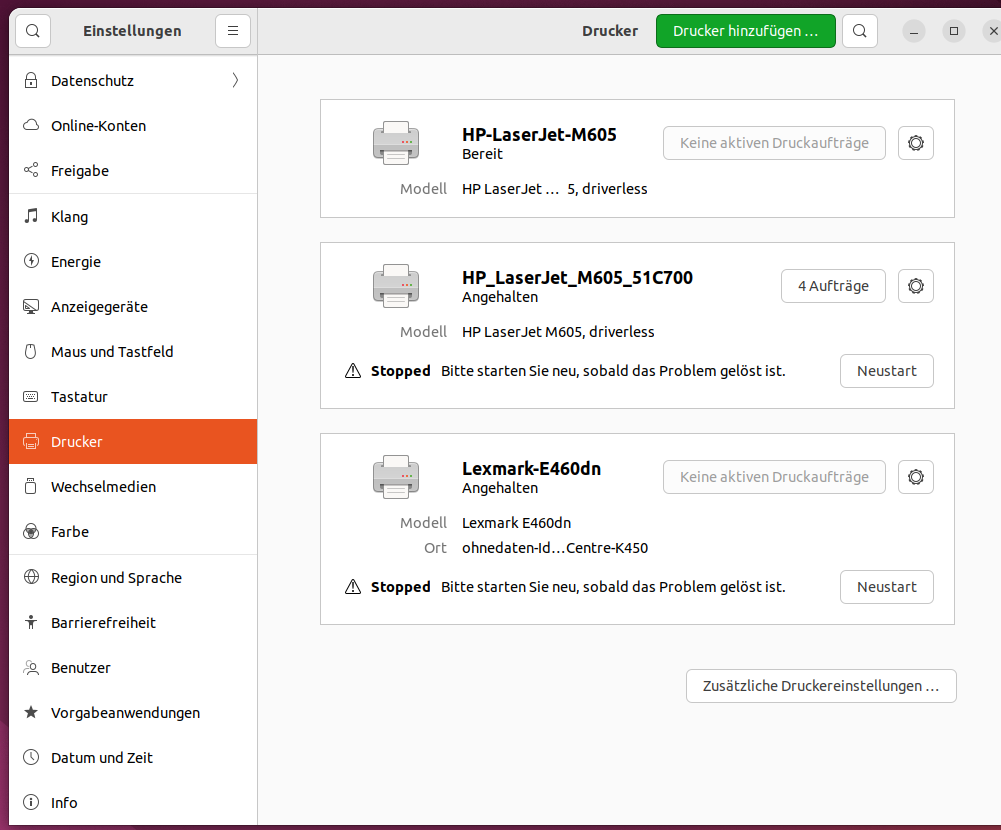Image resolution: width=1001 pixels, height=830 pixels.
Task: Click the music note icon beside Klang
Action: coord(31,216)
